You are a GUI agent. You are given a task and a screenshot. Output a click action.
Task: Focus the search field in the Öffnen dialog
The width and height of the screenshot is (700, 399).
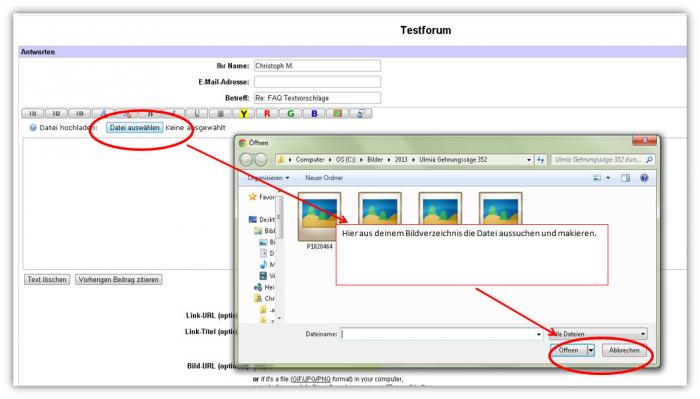(x=598, y=159)
